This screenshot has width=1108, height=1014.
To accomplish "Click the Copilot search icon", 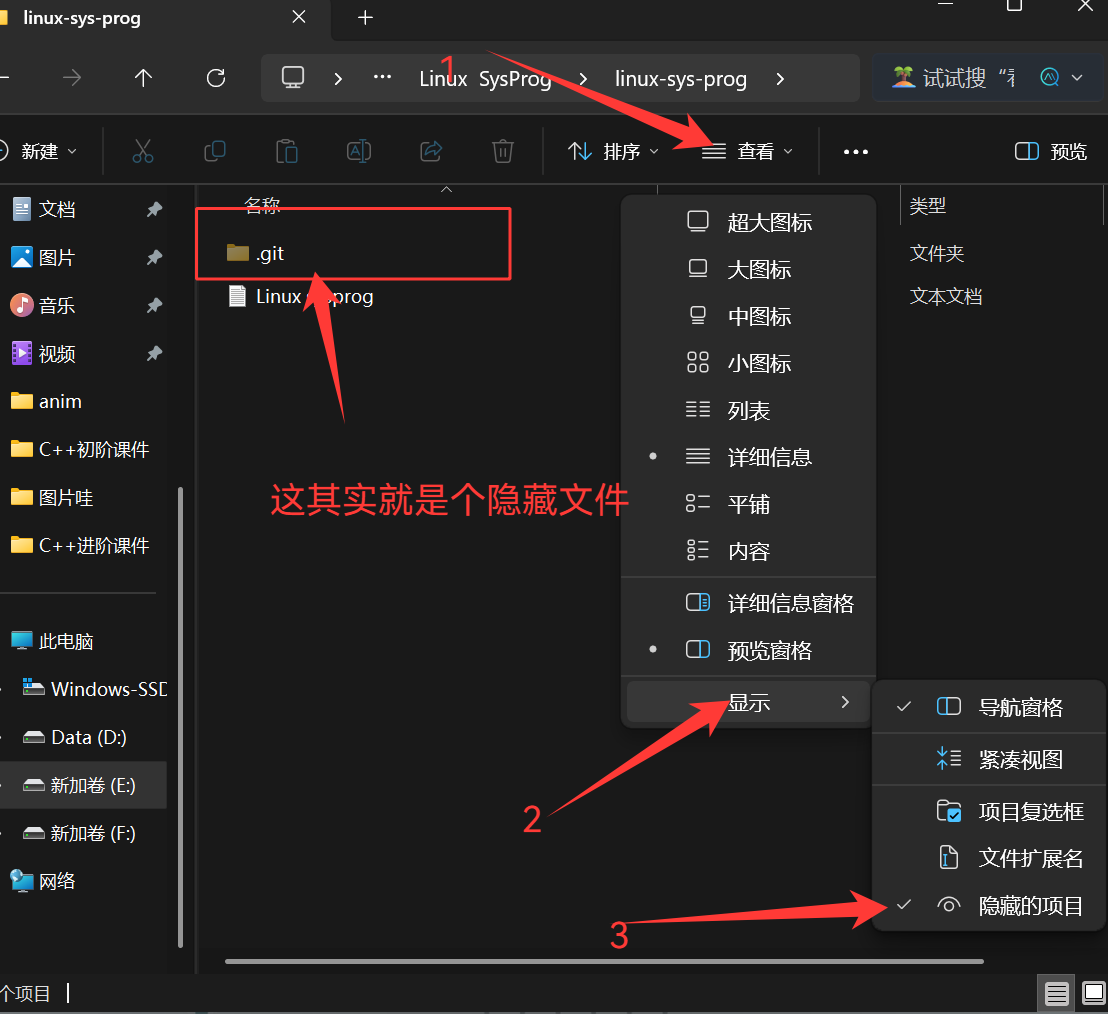I will [1050, 77].
